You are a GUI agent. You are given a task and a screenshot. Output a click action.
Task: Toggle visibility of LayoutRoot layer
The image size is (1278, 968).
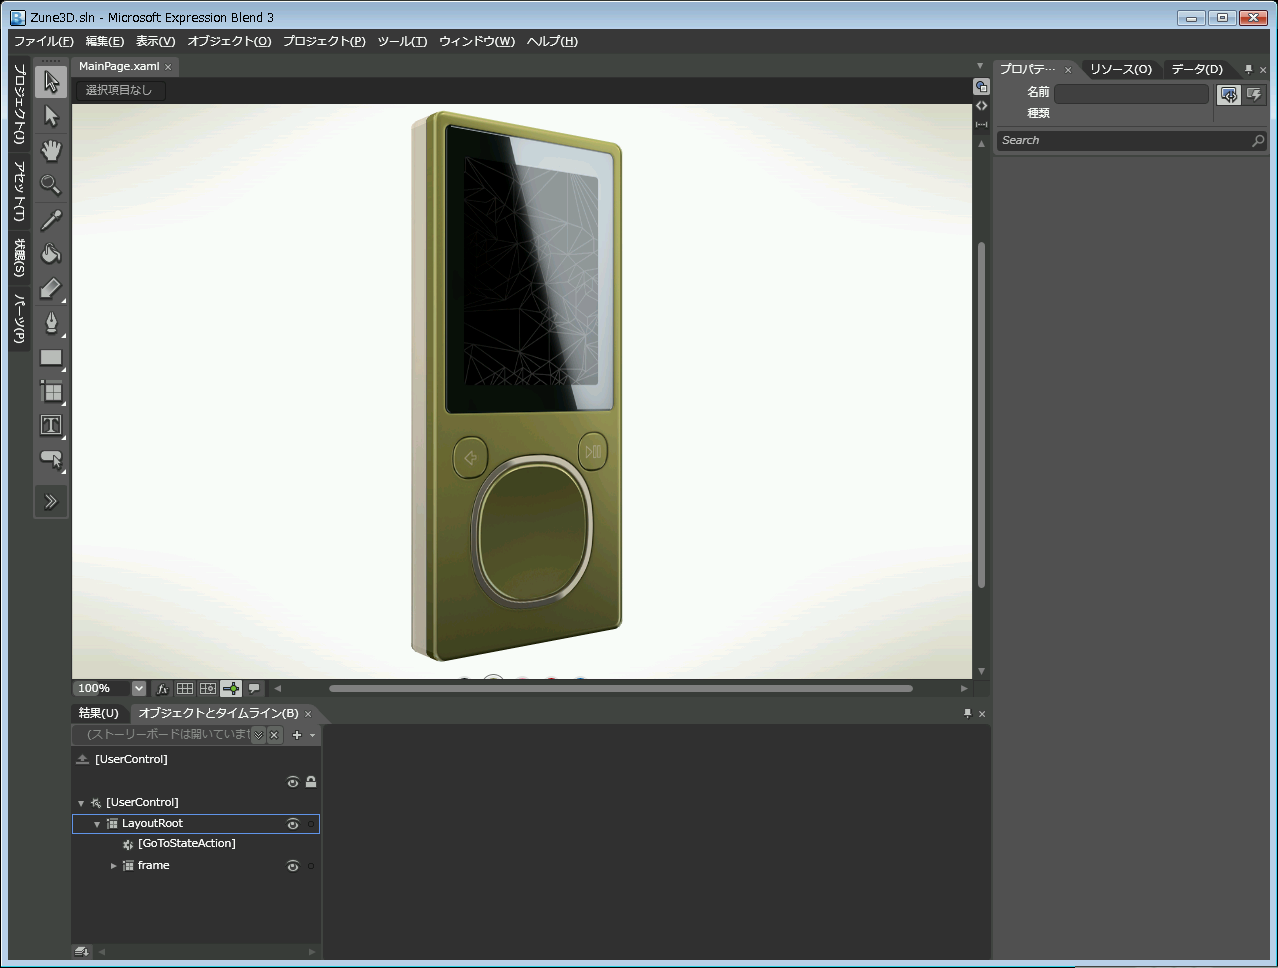pyautogui.click(x=293, y=824)
